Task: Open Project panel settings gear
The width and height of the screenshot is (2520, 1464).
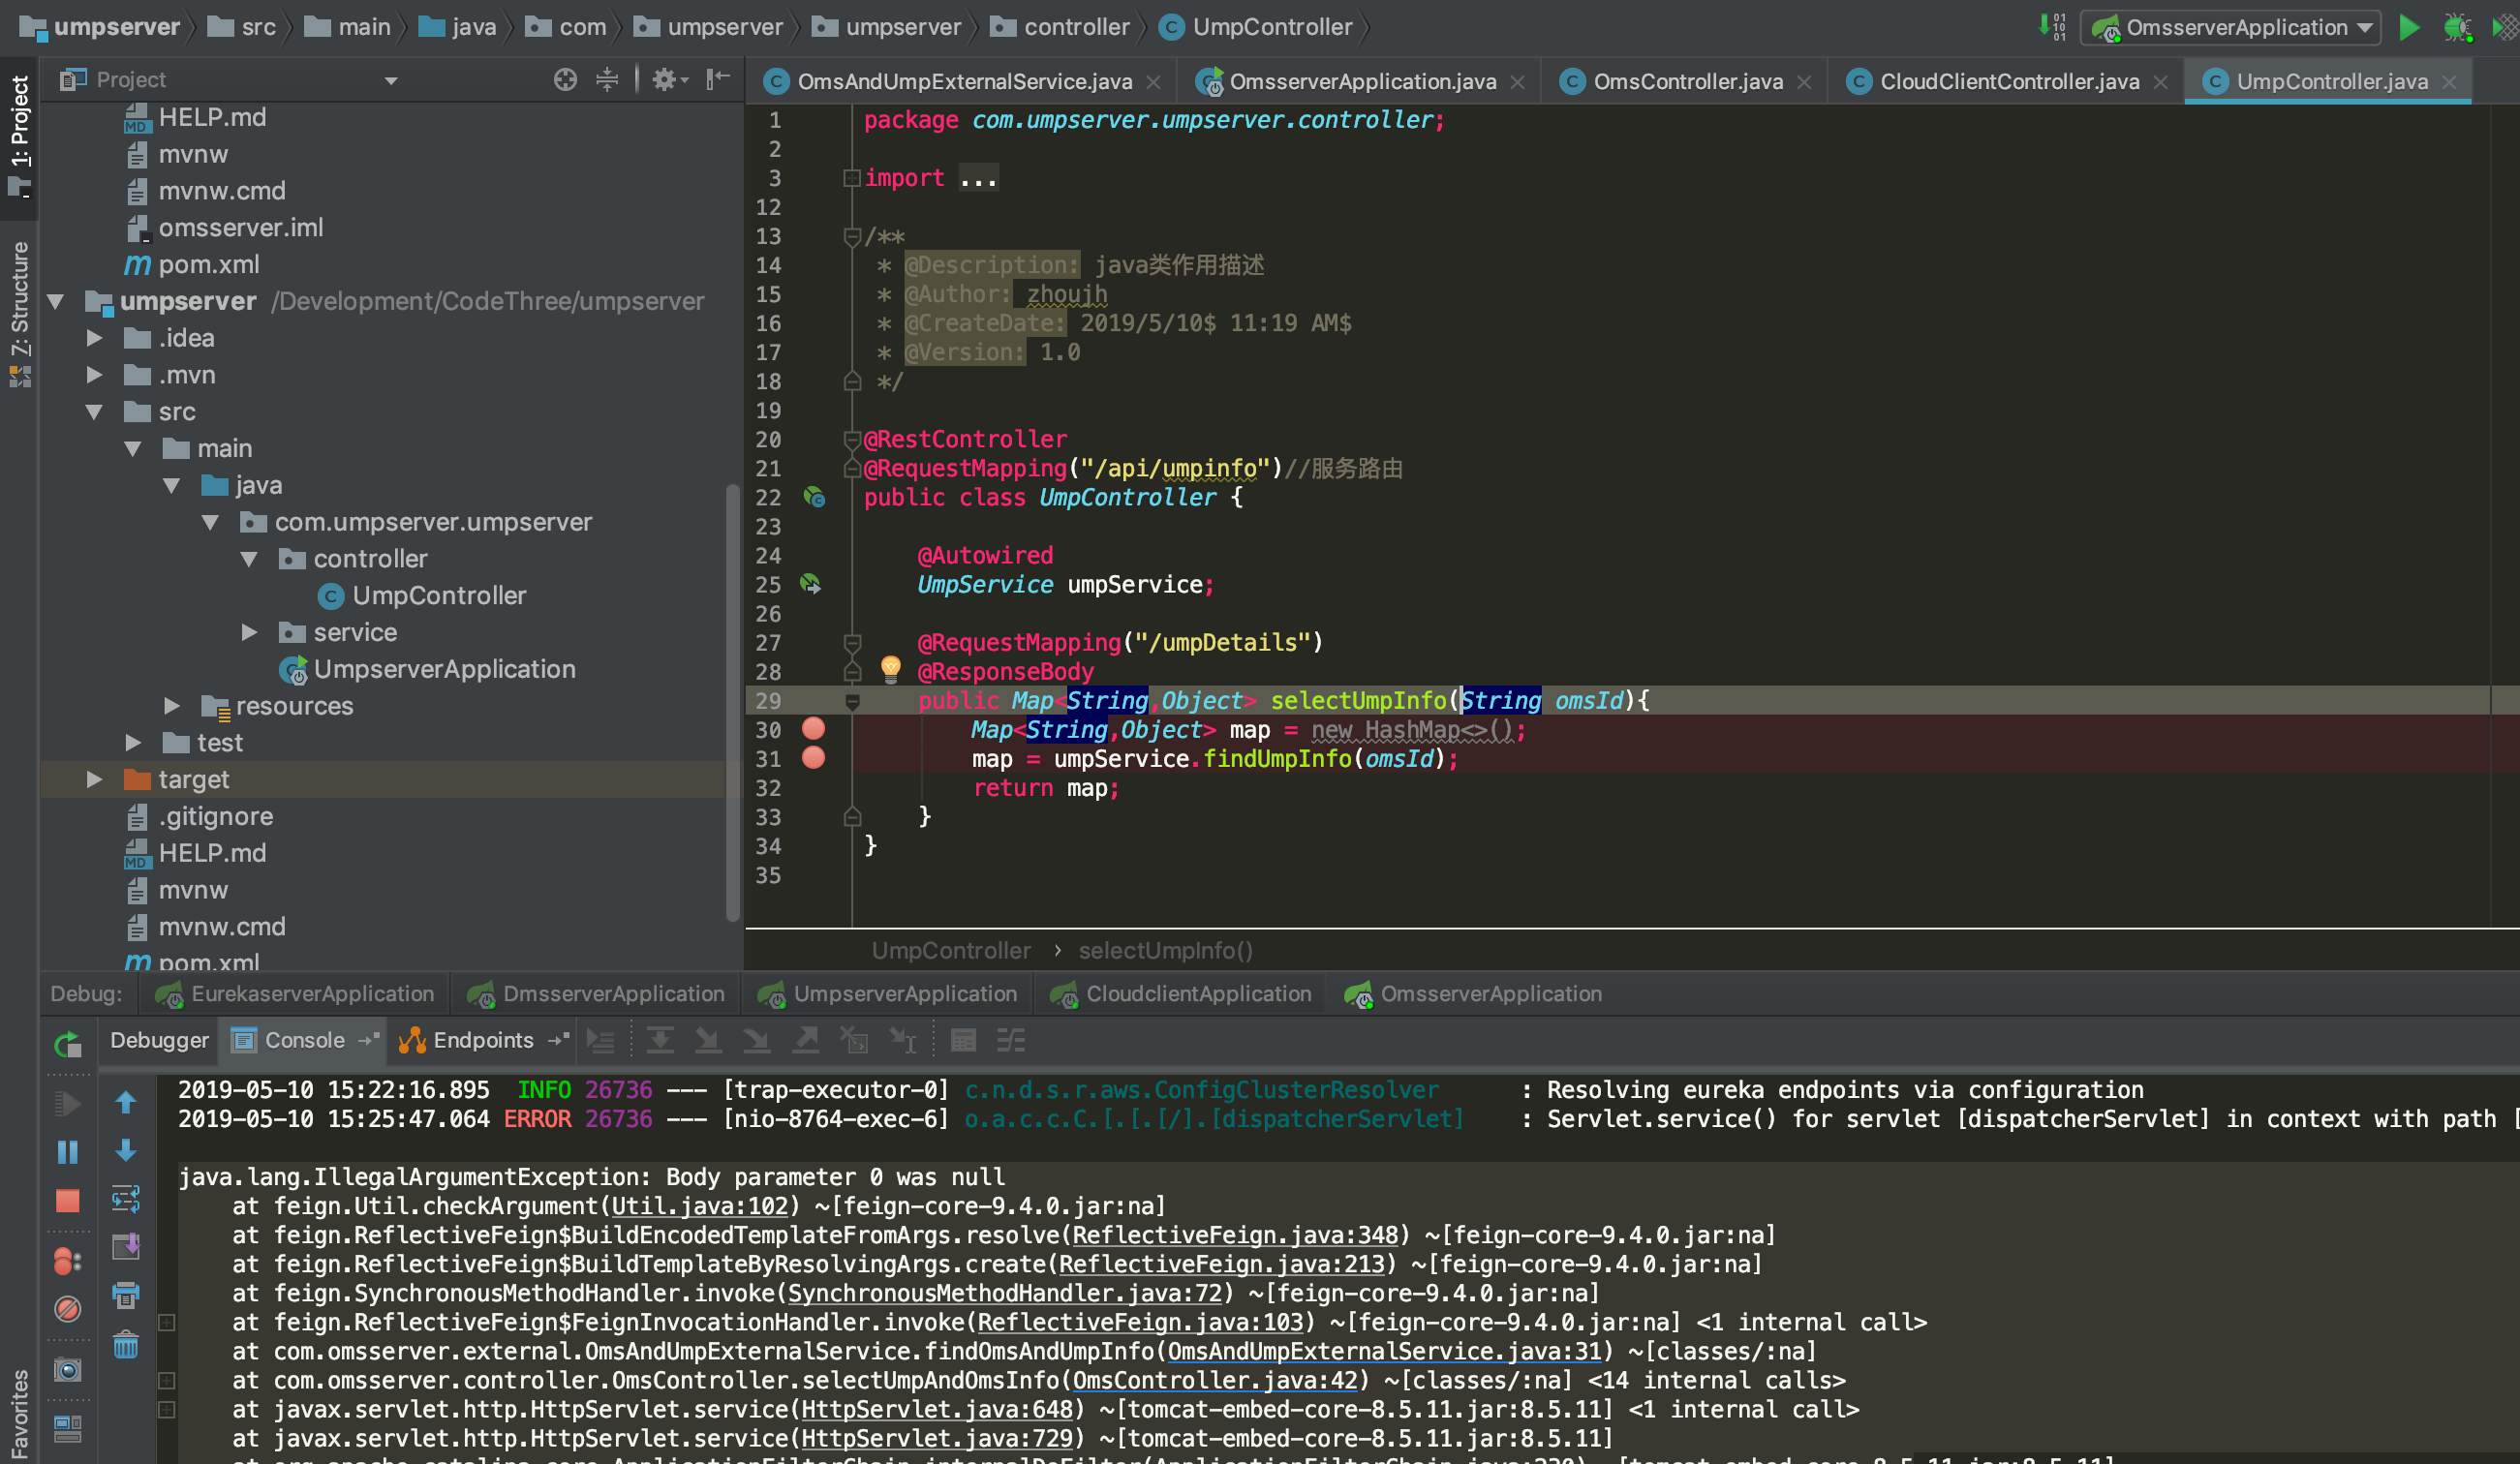Action: tap(665, 79)
